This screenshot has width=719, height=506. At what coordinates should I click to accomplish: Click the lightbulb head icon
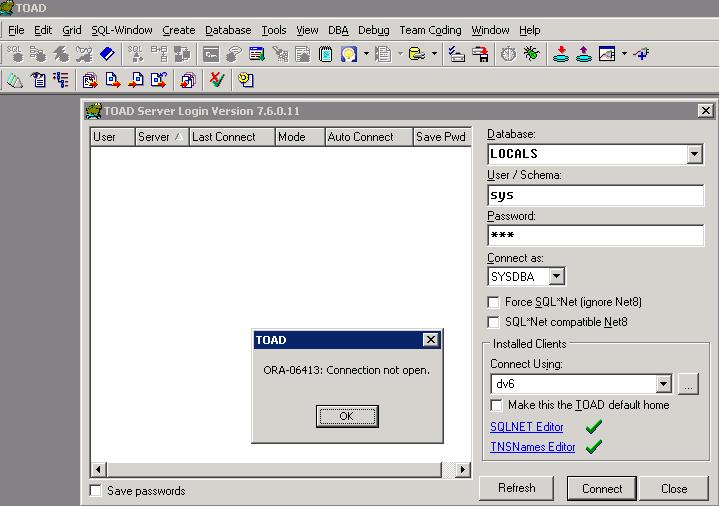[x=348, y=54]
